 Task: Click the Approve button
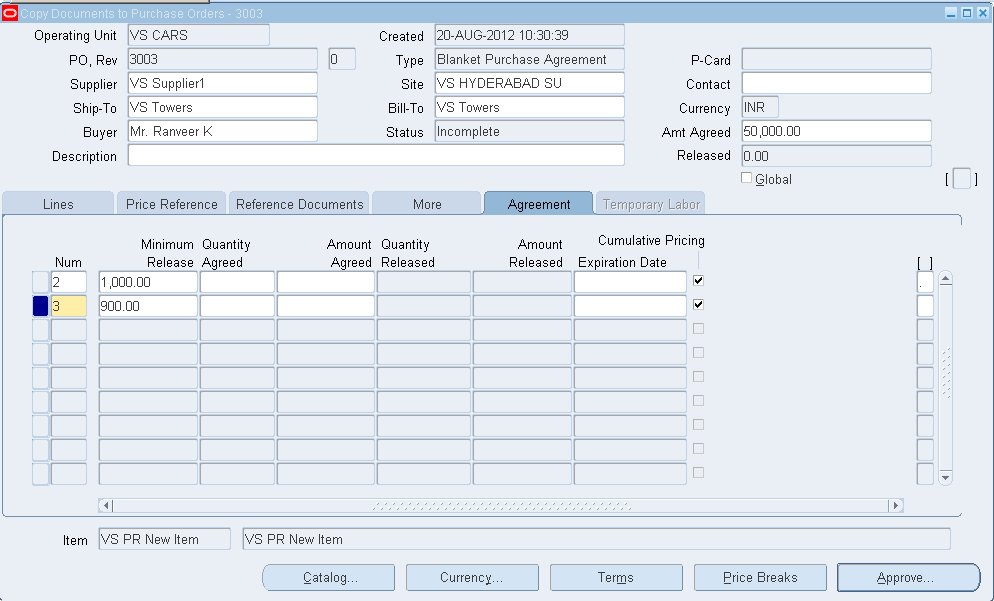click(907, 578)
